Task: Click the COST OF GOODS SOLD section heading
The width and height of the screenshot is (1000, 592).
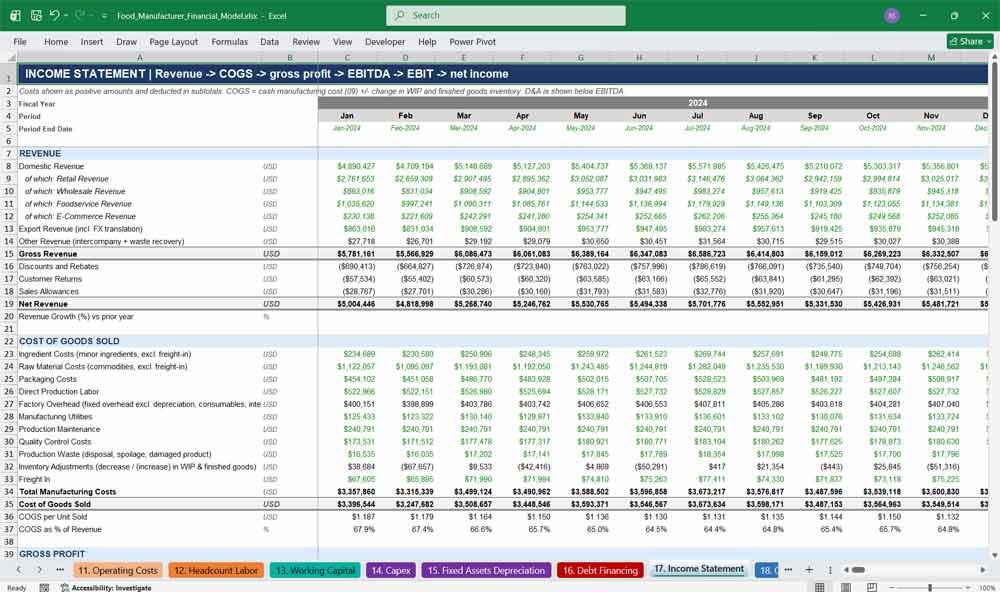Action: point(69,341)
